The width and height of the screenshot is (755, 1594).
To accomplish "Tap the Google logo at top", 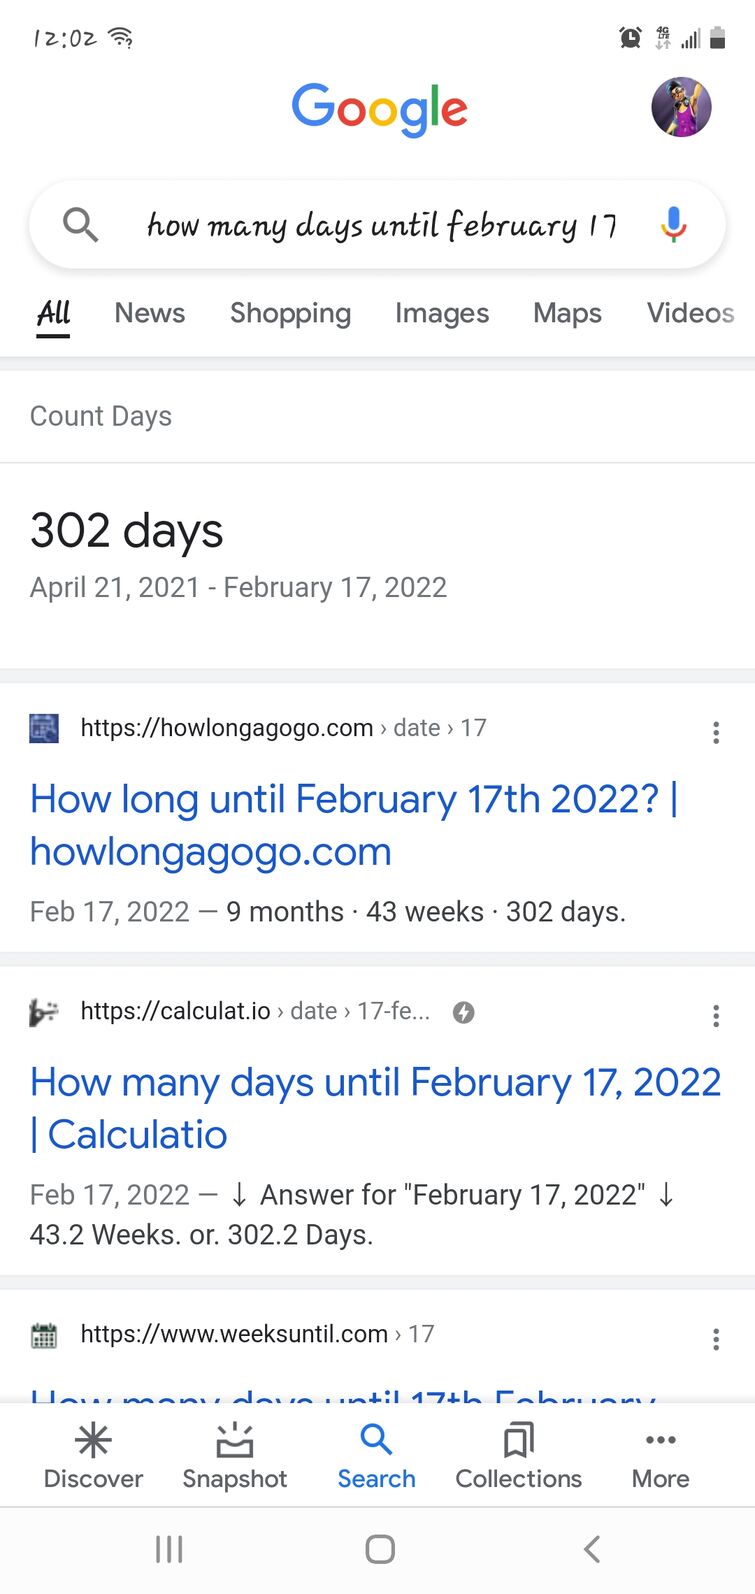I will pyautogui.click(x=379, y=108).
